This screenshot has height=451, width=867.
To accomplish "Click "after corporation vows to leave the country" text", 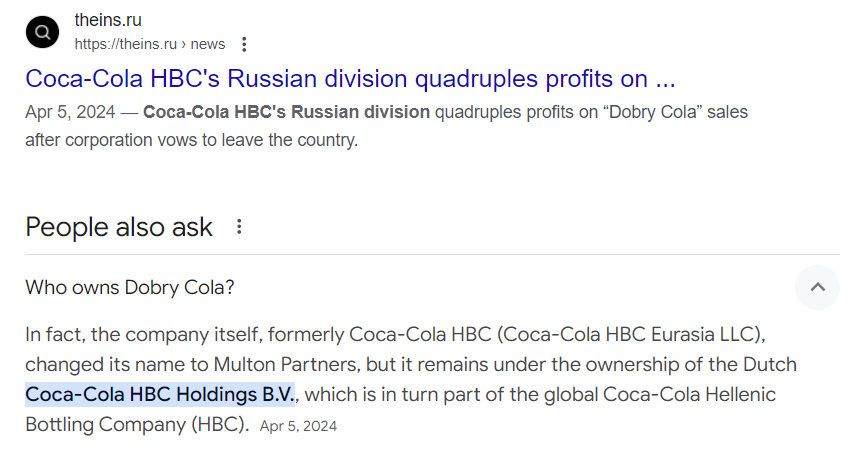I will coord(191,139).
